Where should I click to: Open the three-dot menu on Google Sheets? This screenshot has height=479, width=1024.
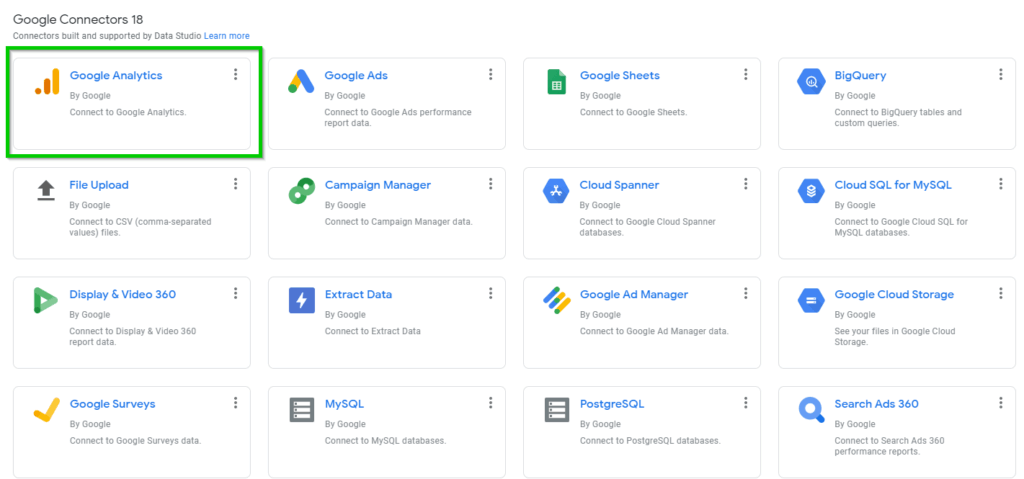745,75
